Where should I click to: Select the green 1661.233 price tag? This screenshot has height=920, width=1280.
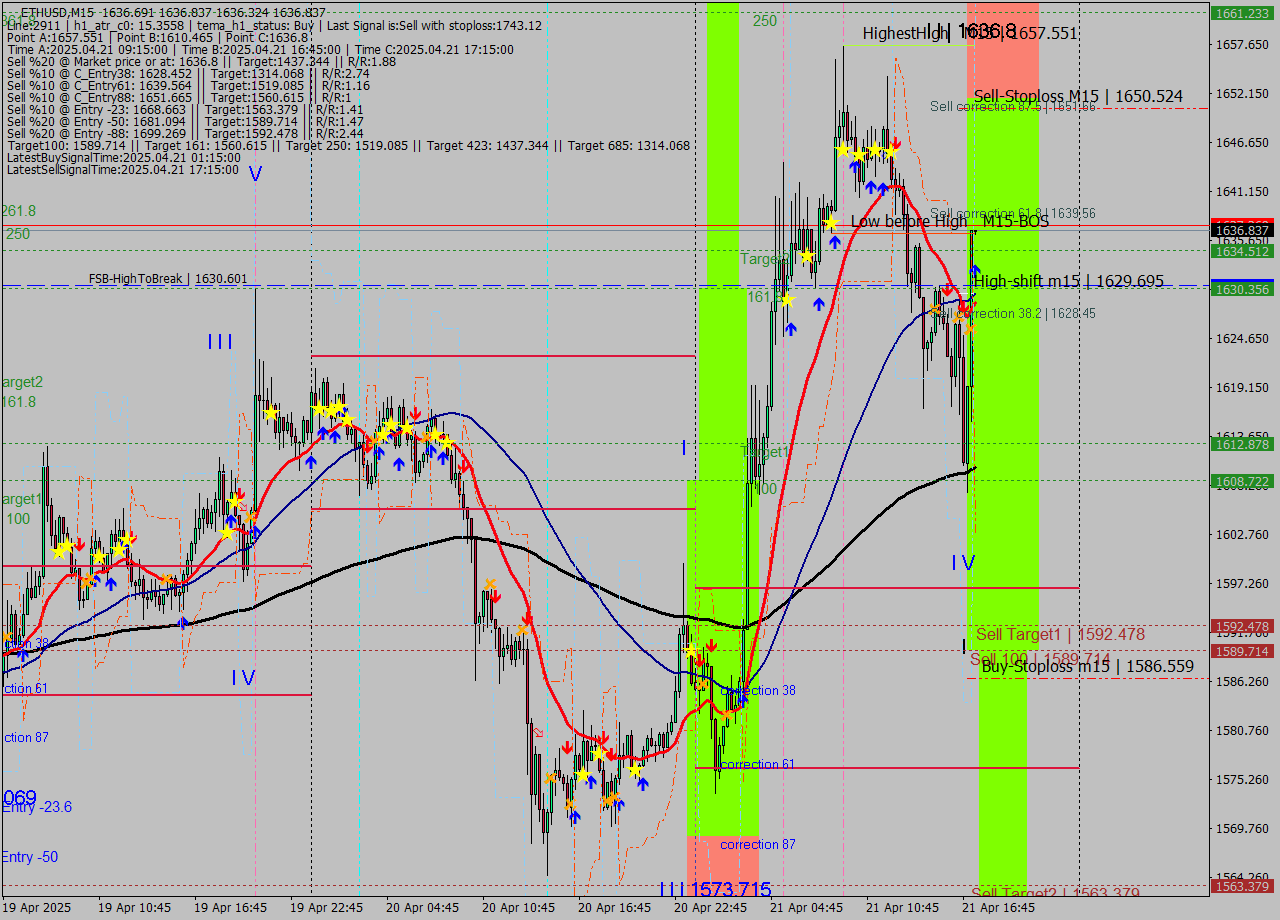coord(1240,13)
